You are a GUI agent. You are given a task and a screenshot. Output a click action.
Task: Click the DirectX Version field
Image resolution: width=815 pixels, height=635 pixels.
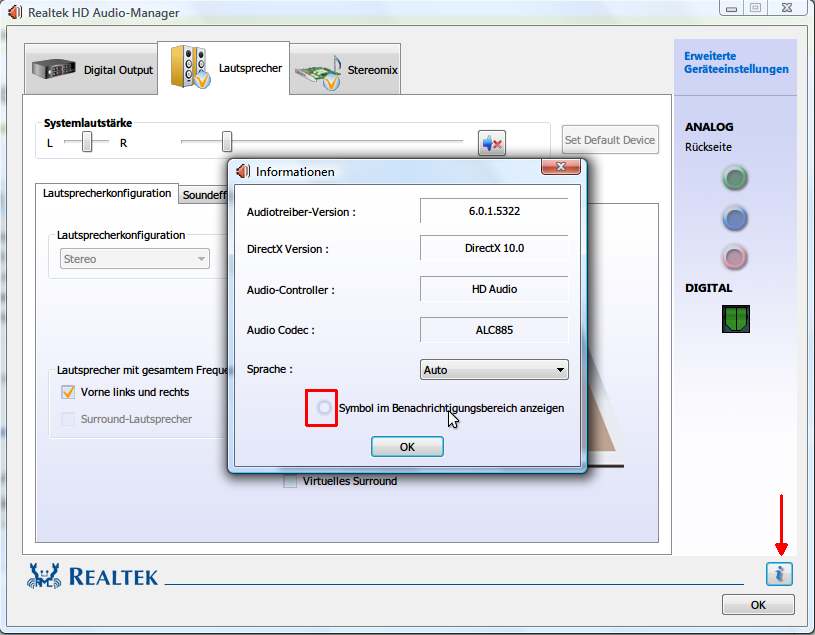494,248
